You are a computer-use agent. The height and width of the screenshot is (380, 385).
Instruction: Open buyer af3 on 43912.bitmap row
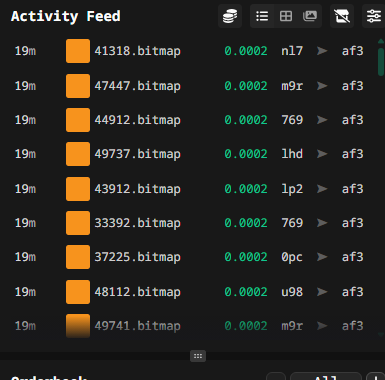coord(352,189)
